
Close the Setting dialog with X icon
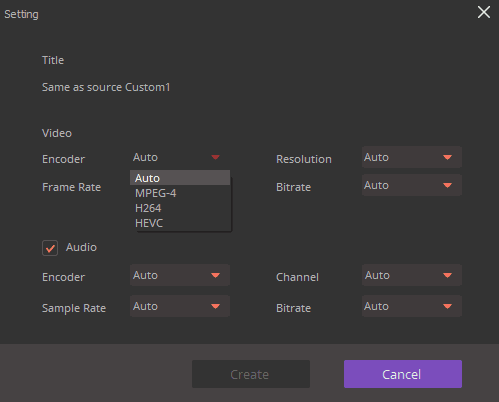[484, 12]
